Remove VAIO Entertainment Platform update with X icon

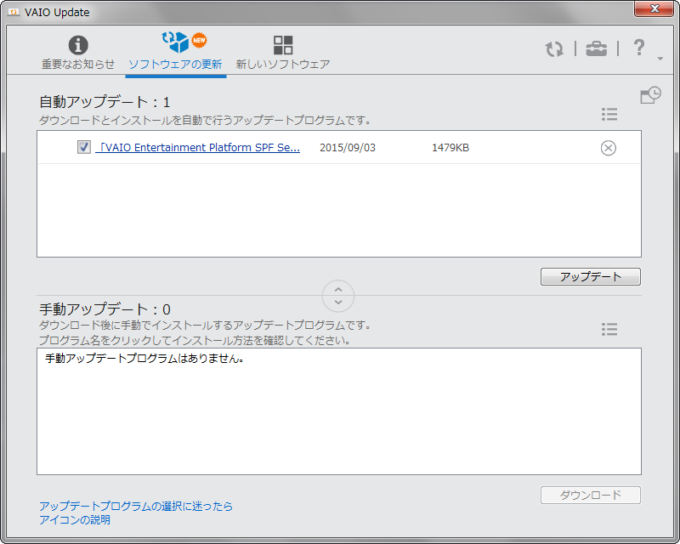pyautogui.click(x=608, y=148)
